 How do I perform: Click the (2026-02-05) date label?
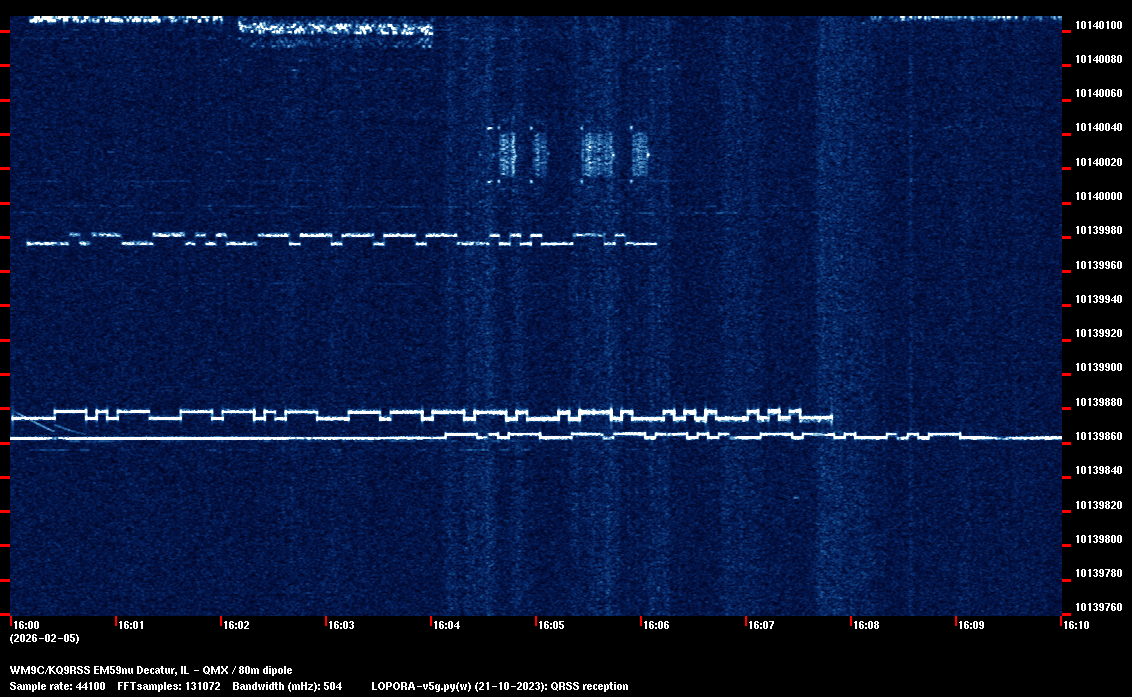44,638
